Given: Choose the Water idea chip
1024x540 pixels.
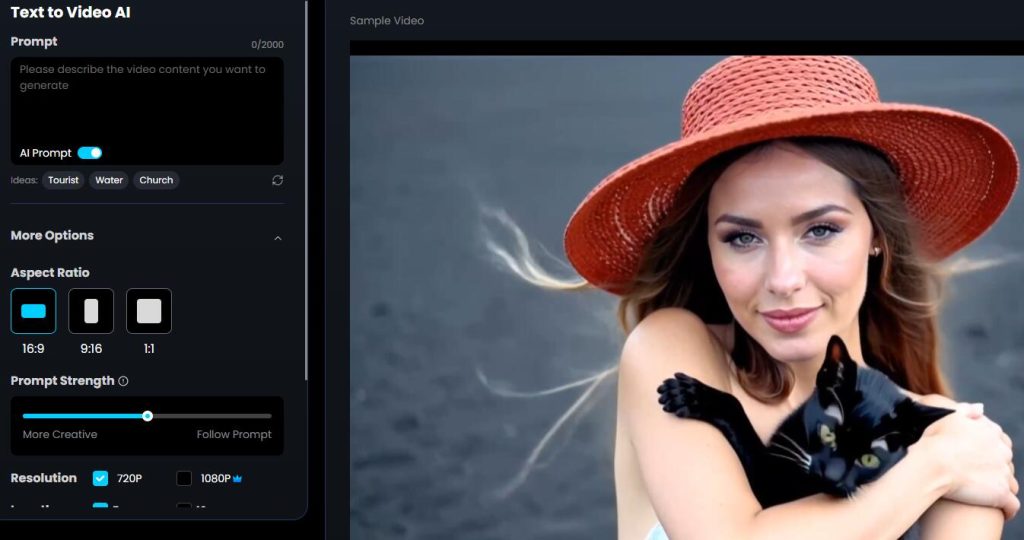Looking at the screenshot, I should (x=109, y=180).
